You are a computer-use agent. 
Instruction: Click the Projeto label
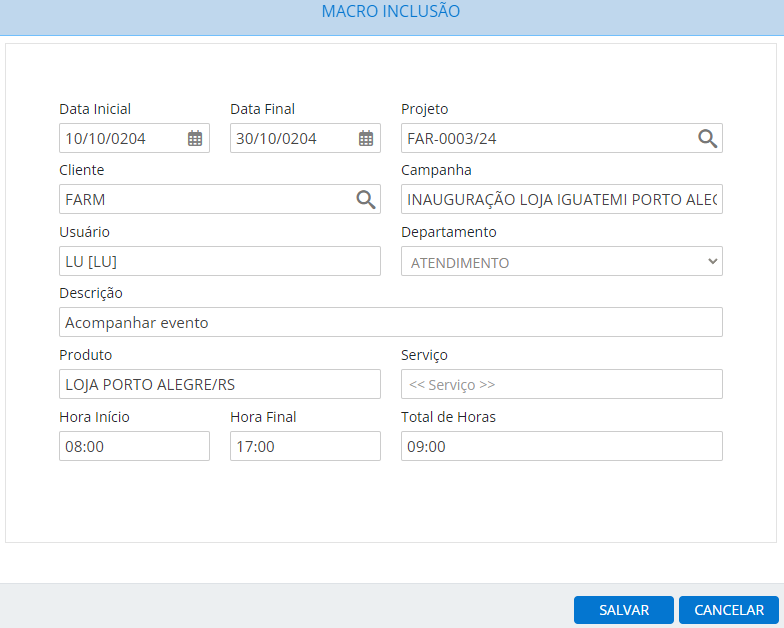click(424, 110)
